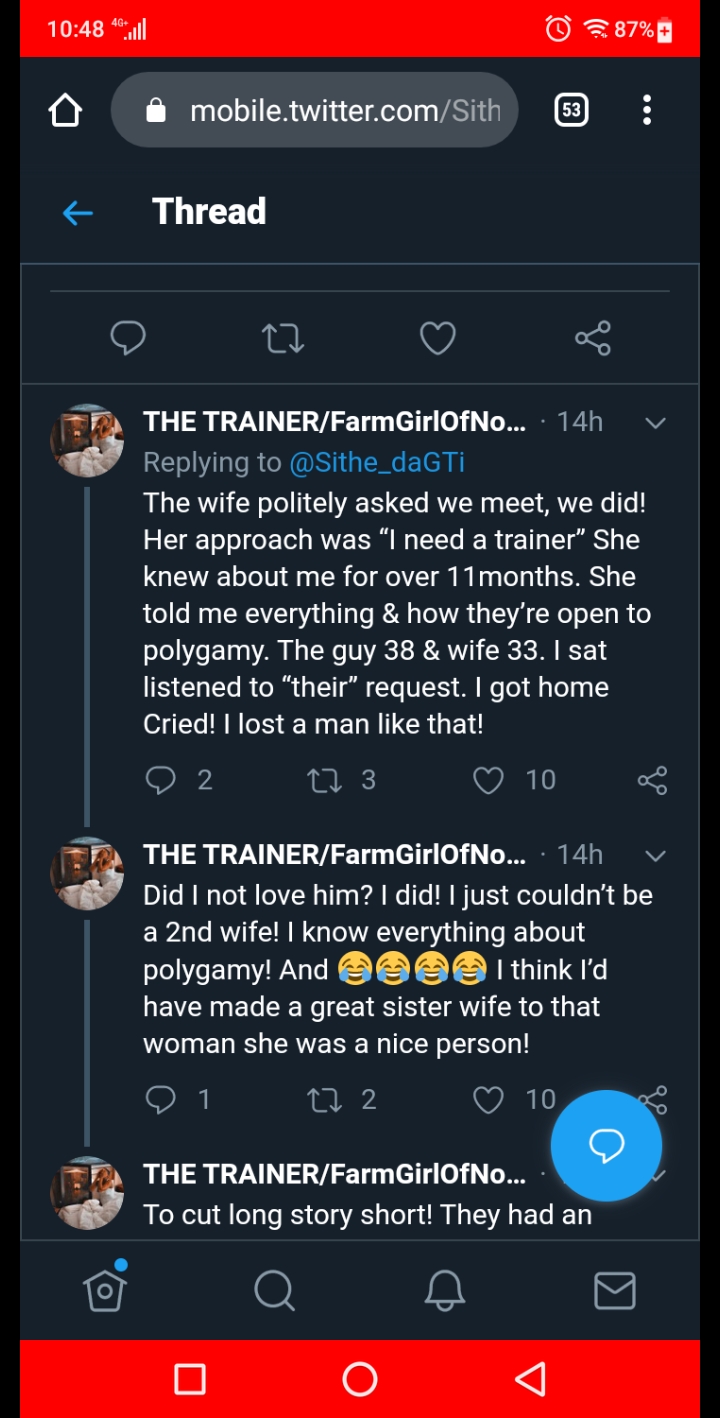Open the browser three-dot overflow menu
This screenshot has width=720, height=1418.
tap(647, 110)
